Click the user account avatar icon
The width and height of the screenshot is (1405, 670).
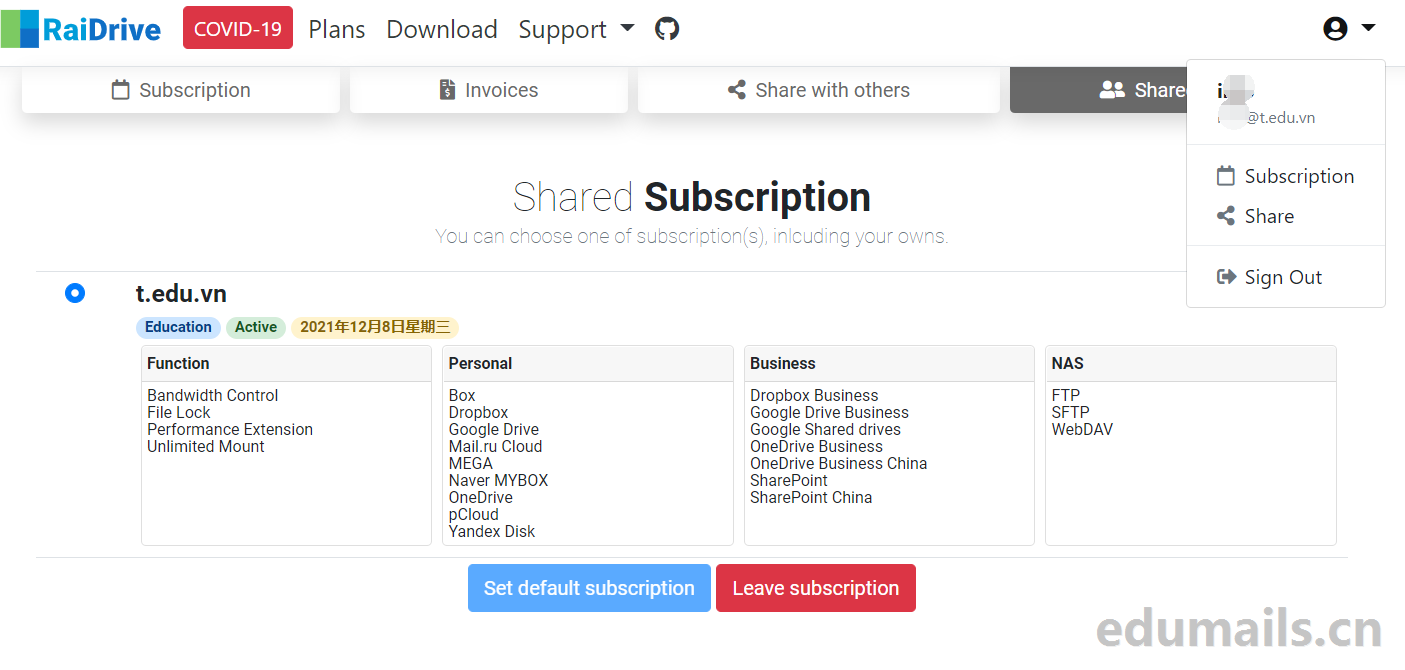(x=1335, y=29)
